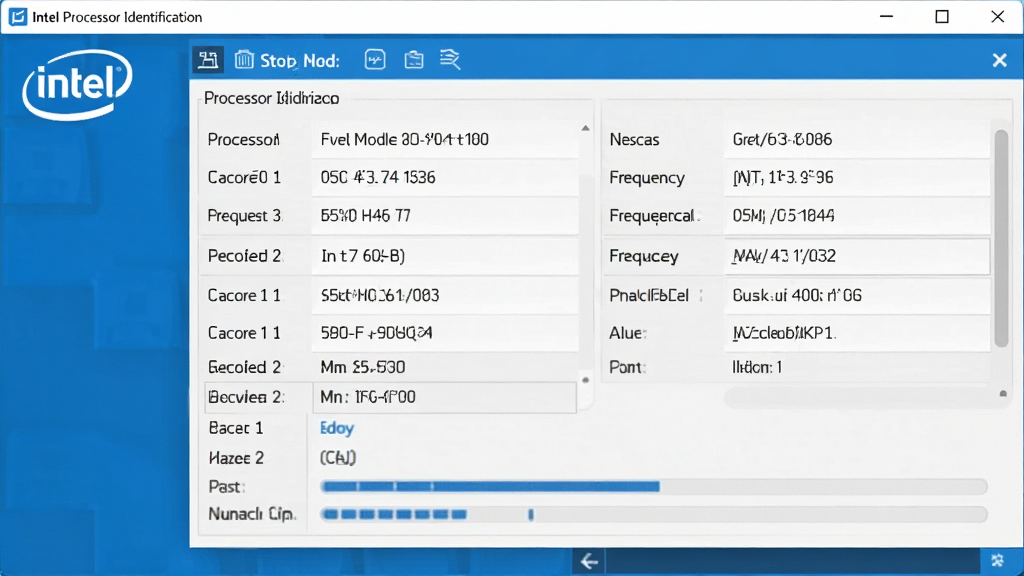
Task: Click the Pont: value lldcm: 1
Action: pyautogui.click(x=757, y=367)
